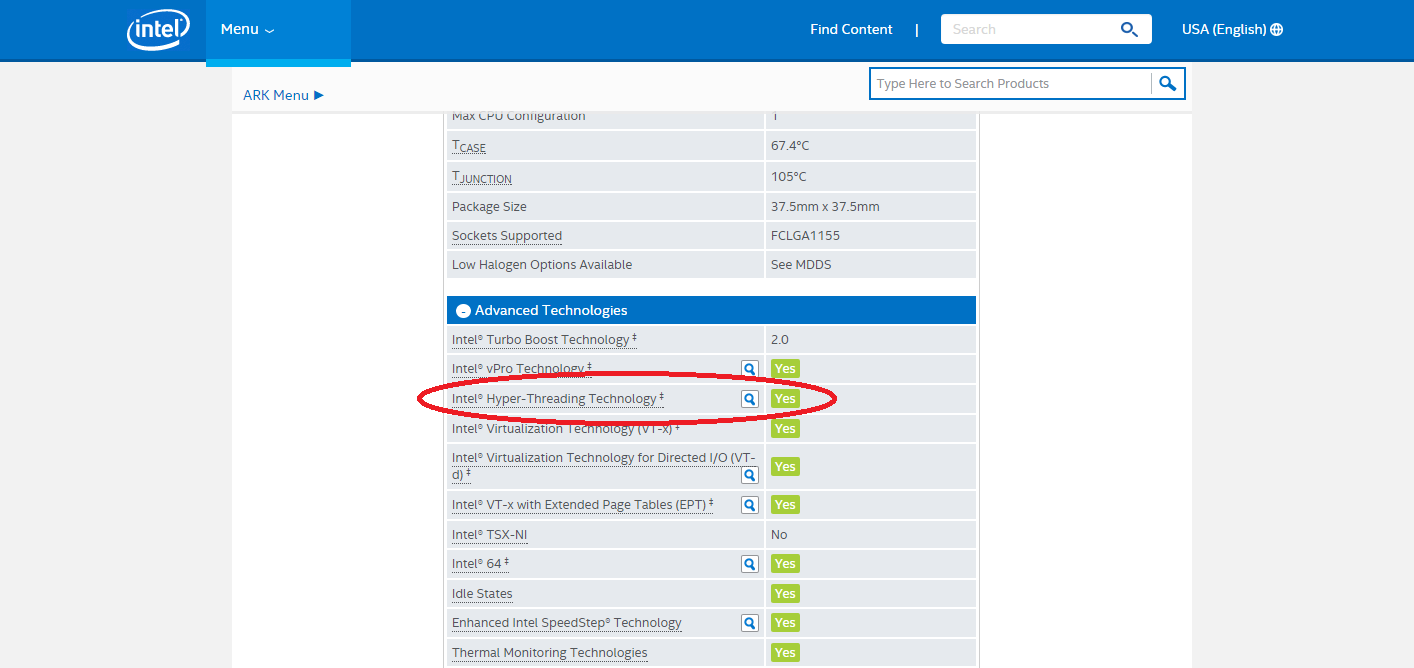Click Yes badge for EPT
The height and width of the screenshot is (668, 1414).
coord(785,505)
